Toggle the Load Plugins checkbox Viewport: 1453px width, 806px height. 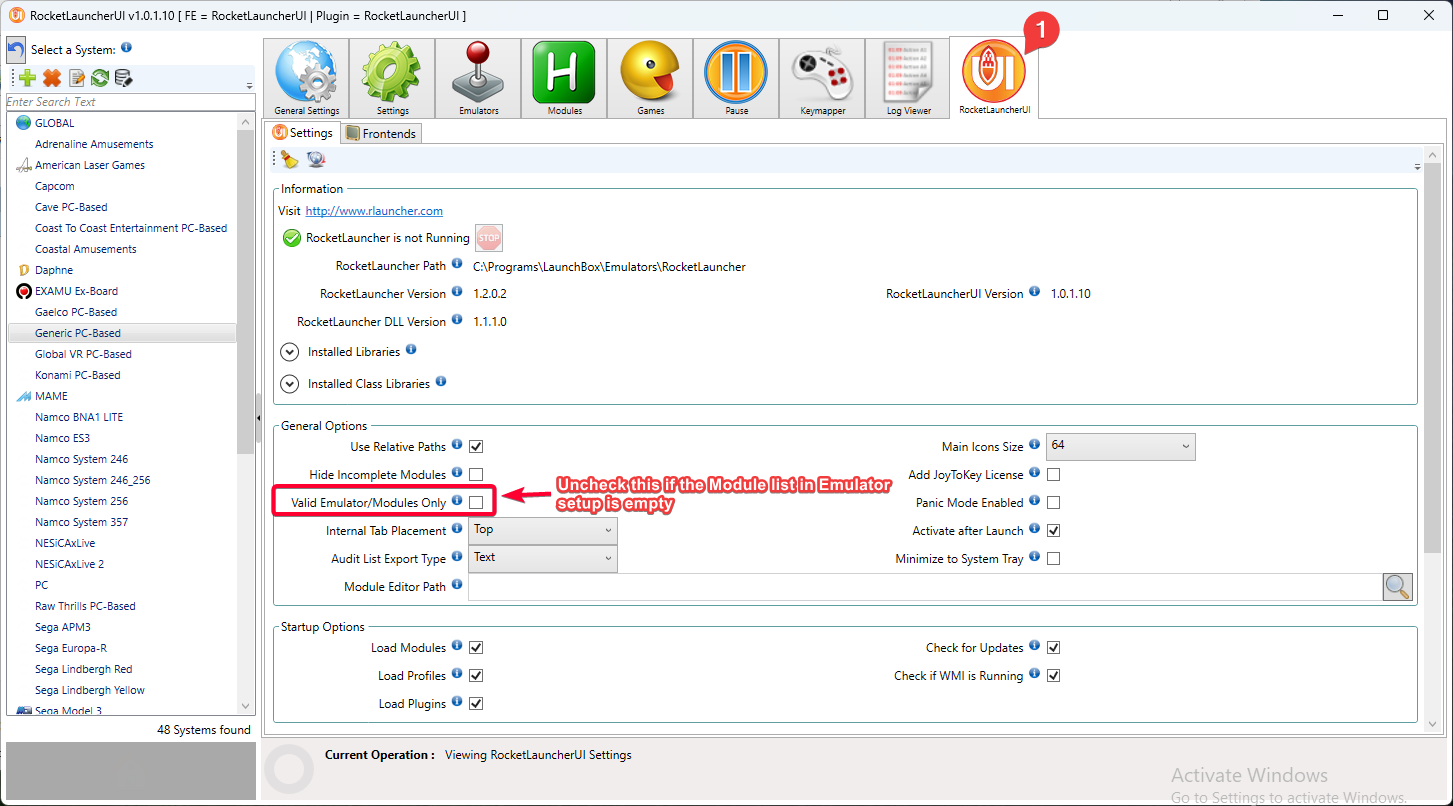476,704
